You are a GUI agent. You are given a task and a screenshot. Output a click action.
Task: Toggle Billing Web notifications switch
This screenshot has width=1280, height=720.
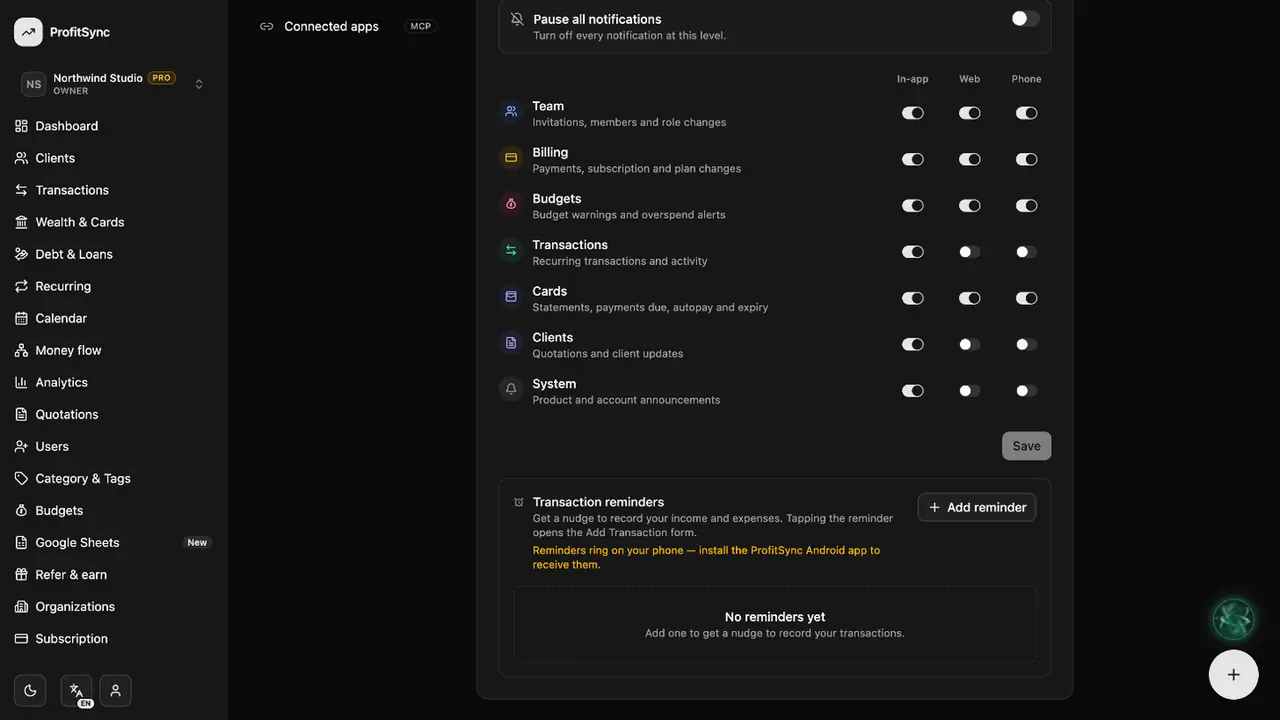tap(970, 159)
